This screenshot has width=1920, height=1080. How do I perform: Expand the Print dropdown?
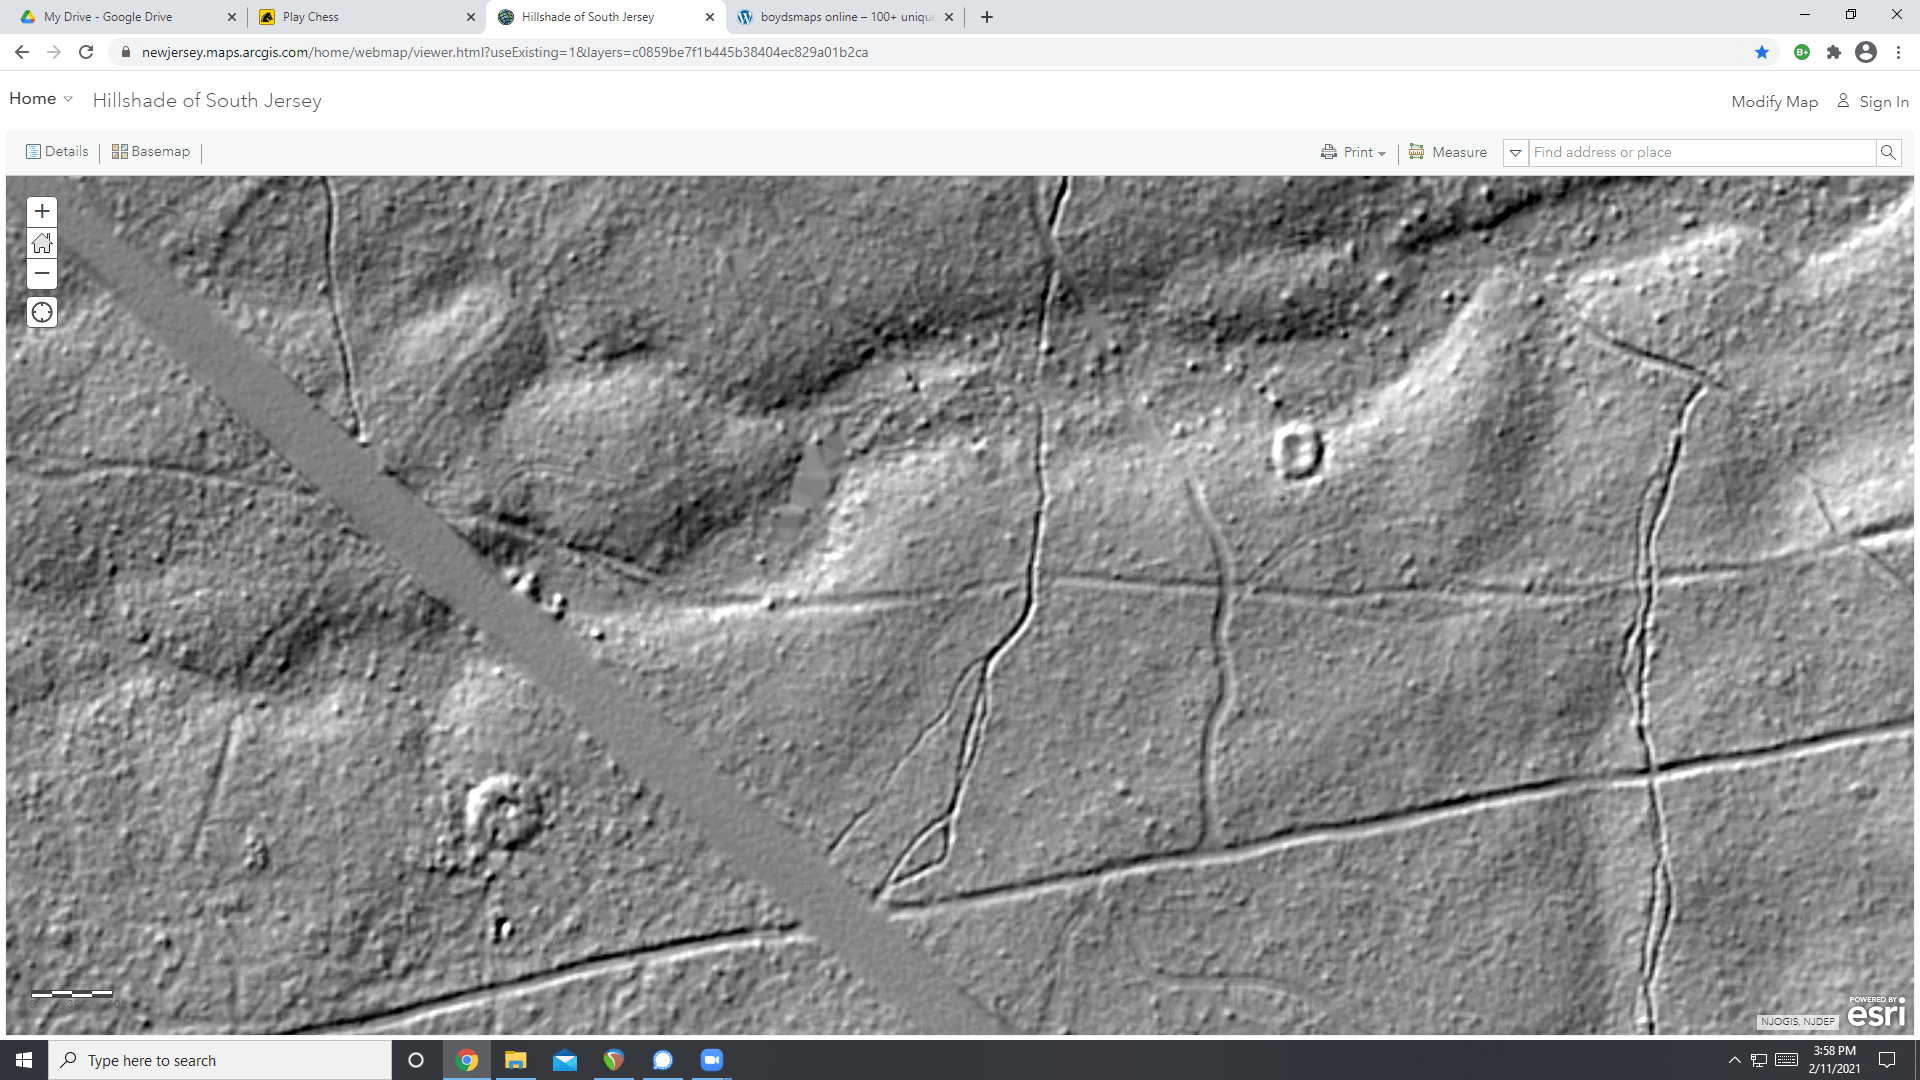[x=1354, y=152]
